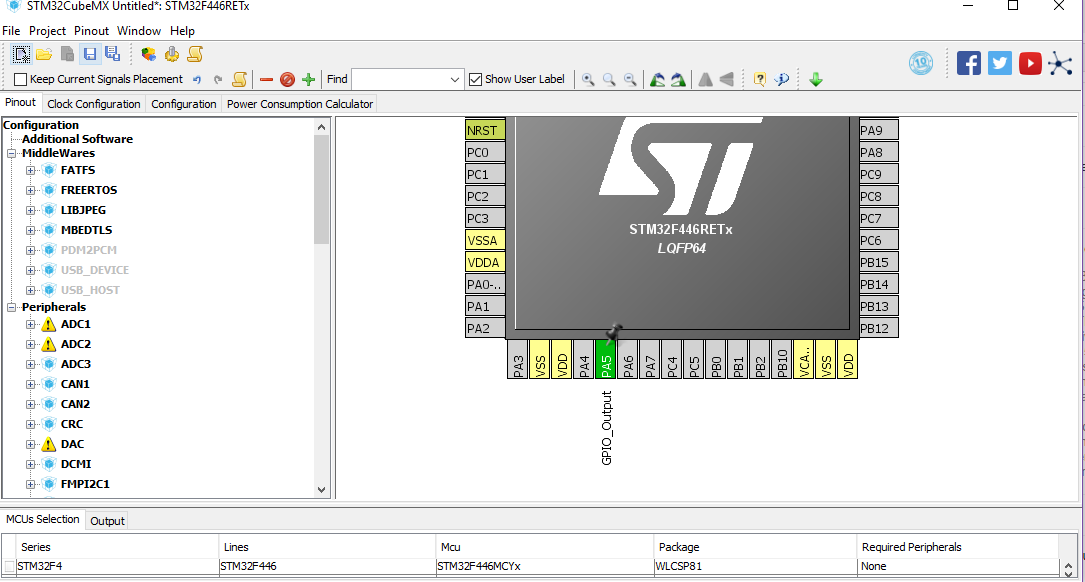Screen dimensions: 1085x582
Task: Click the NRST pin on chip
Action: point(485,130)
